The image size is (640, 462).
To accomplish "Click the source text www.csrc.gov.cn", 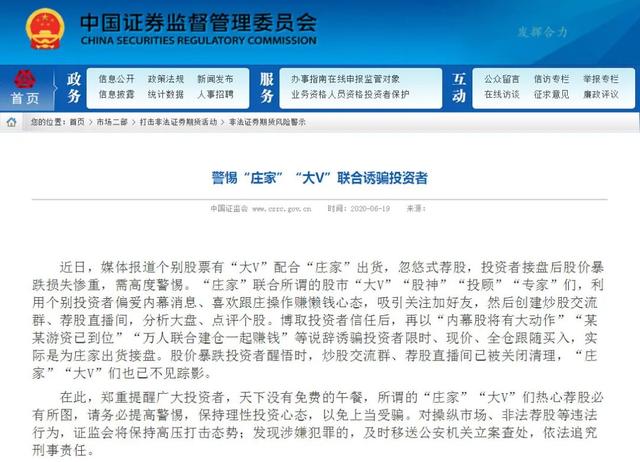I will [x=282, y=209].
